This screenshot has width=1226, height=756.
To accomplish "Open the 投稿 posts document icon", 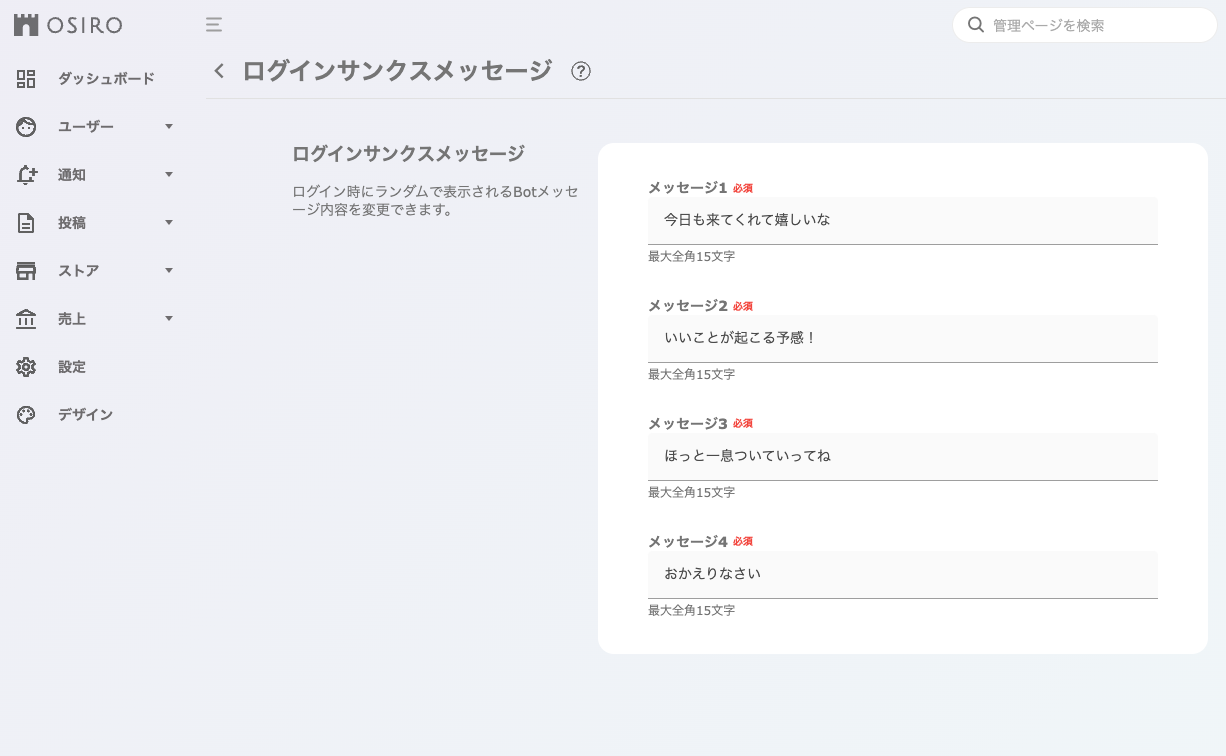I will (x=26, y=222).
